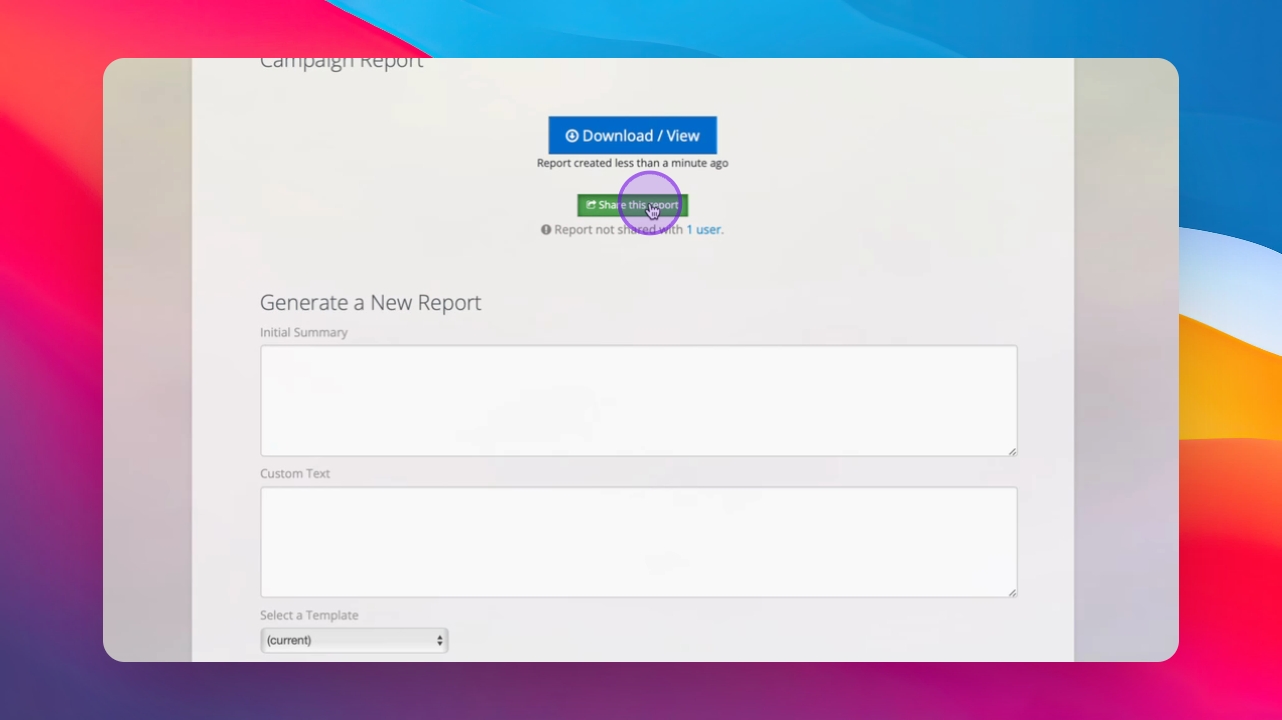Open the Select a Template dropdown

coord(354,640)
